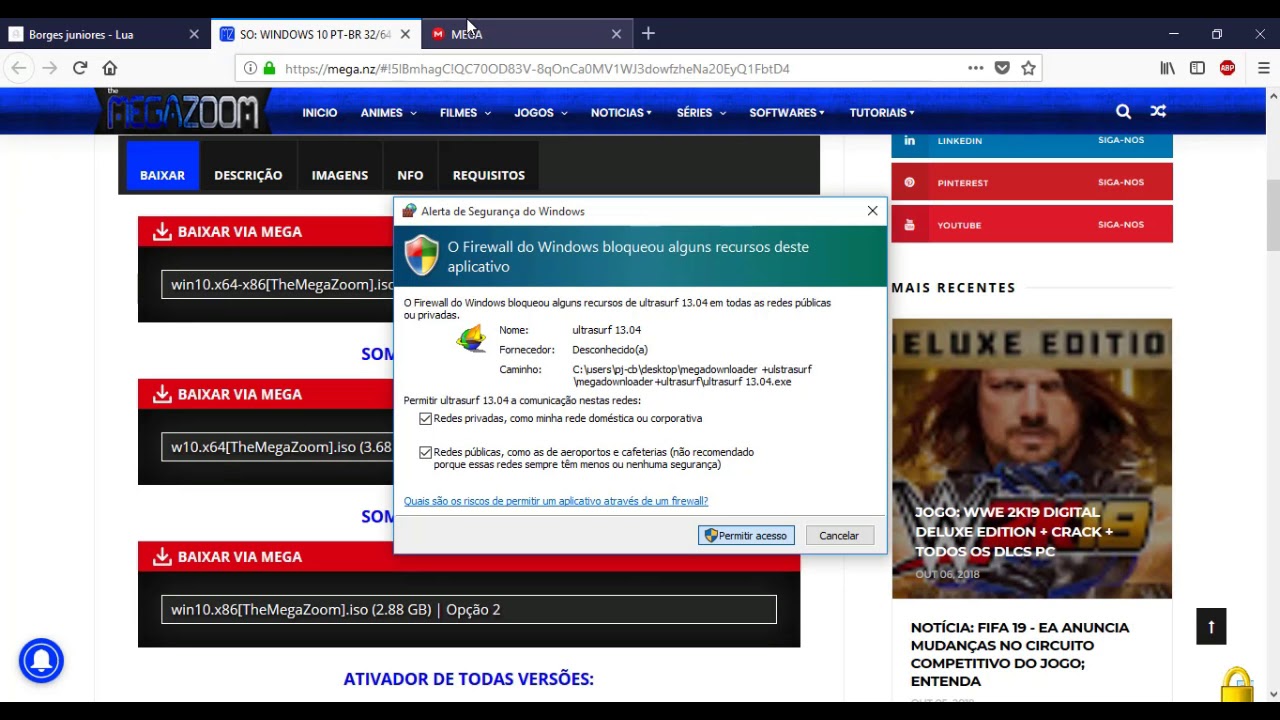Expand the JOGOS dropdown menu
1280x720 pixels.
tap(541, 113)
